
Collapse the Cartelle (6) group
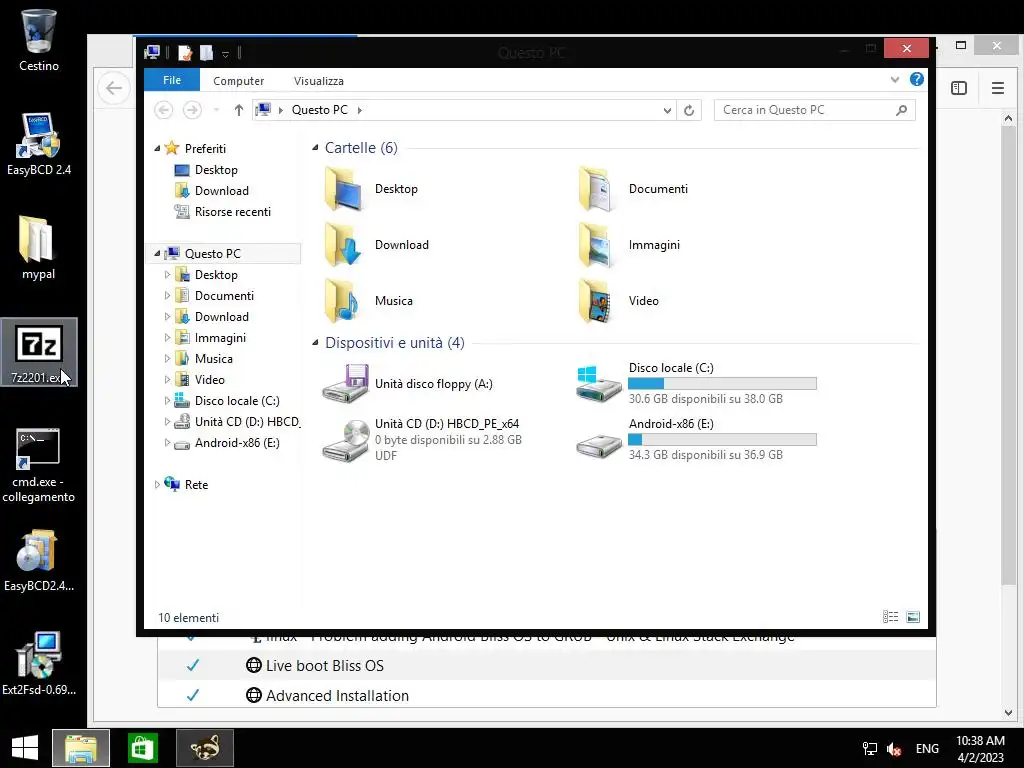[x=315, y=148]
